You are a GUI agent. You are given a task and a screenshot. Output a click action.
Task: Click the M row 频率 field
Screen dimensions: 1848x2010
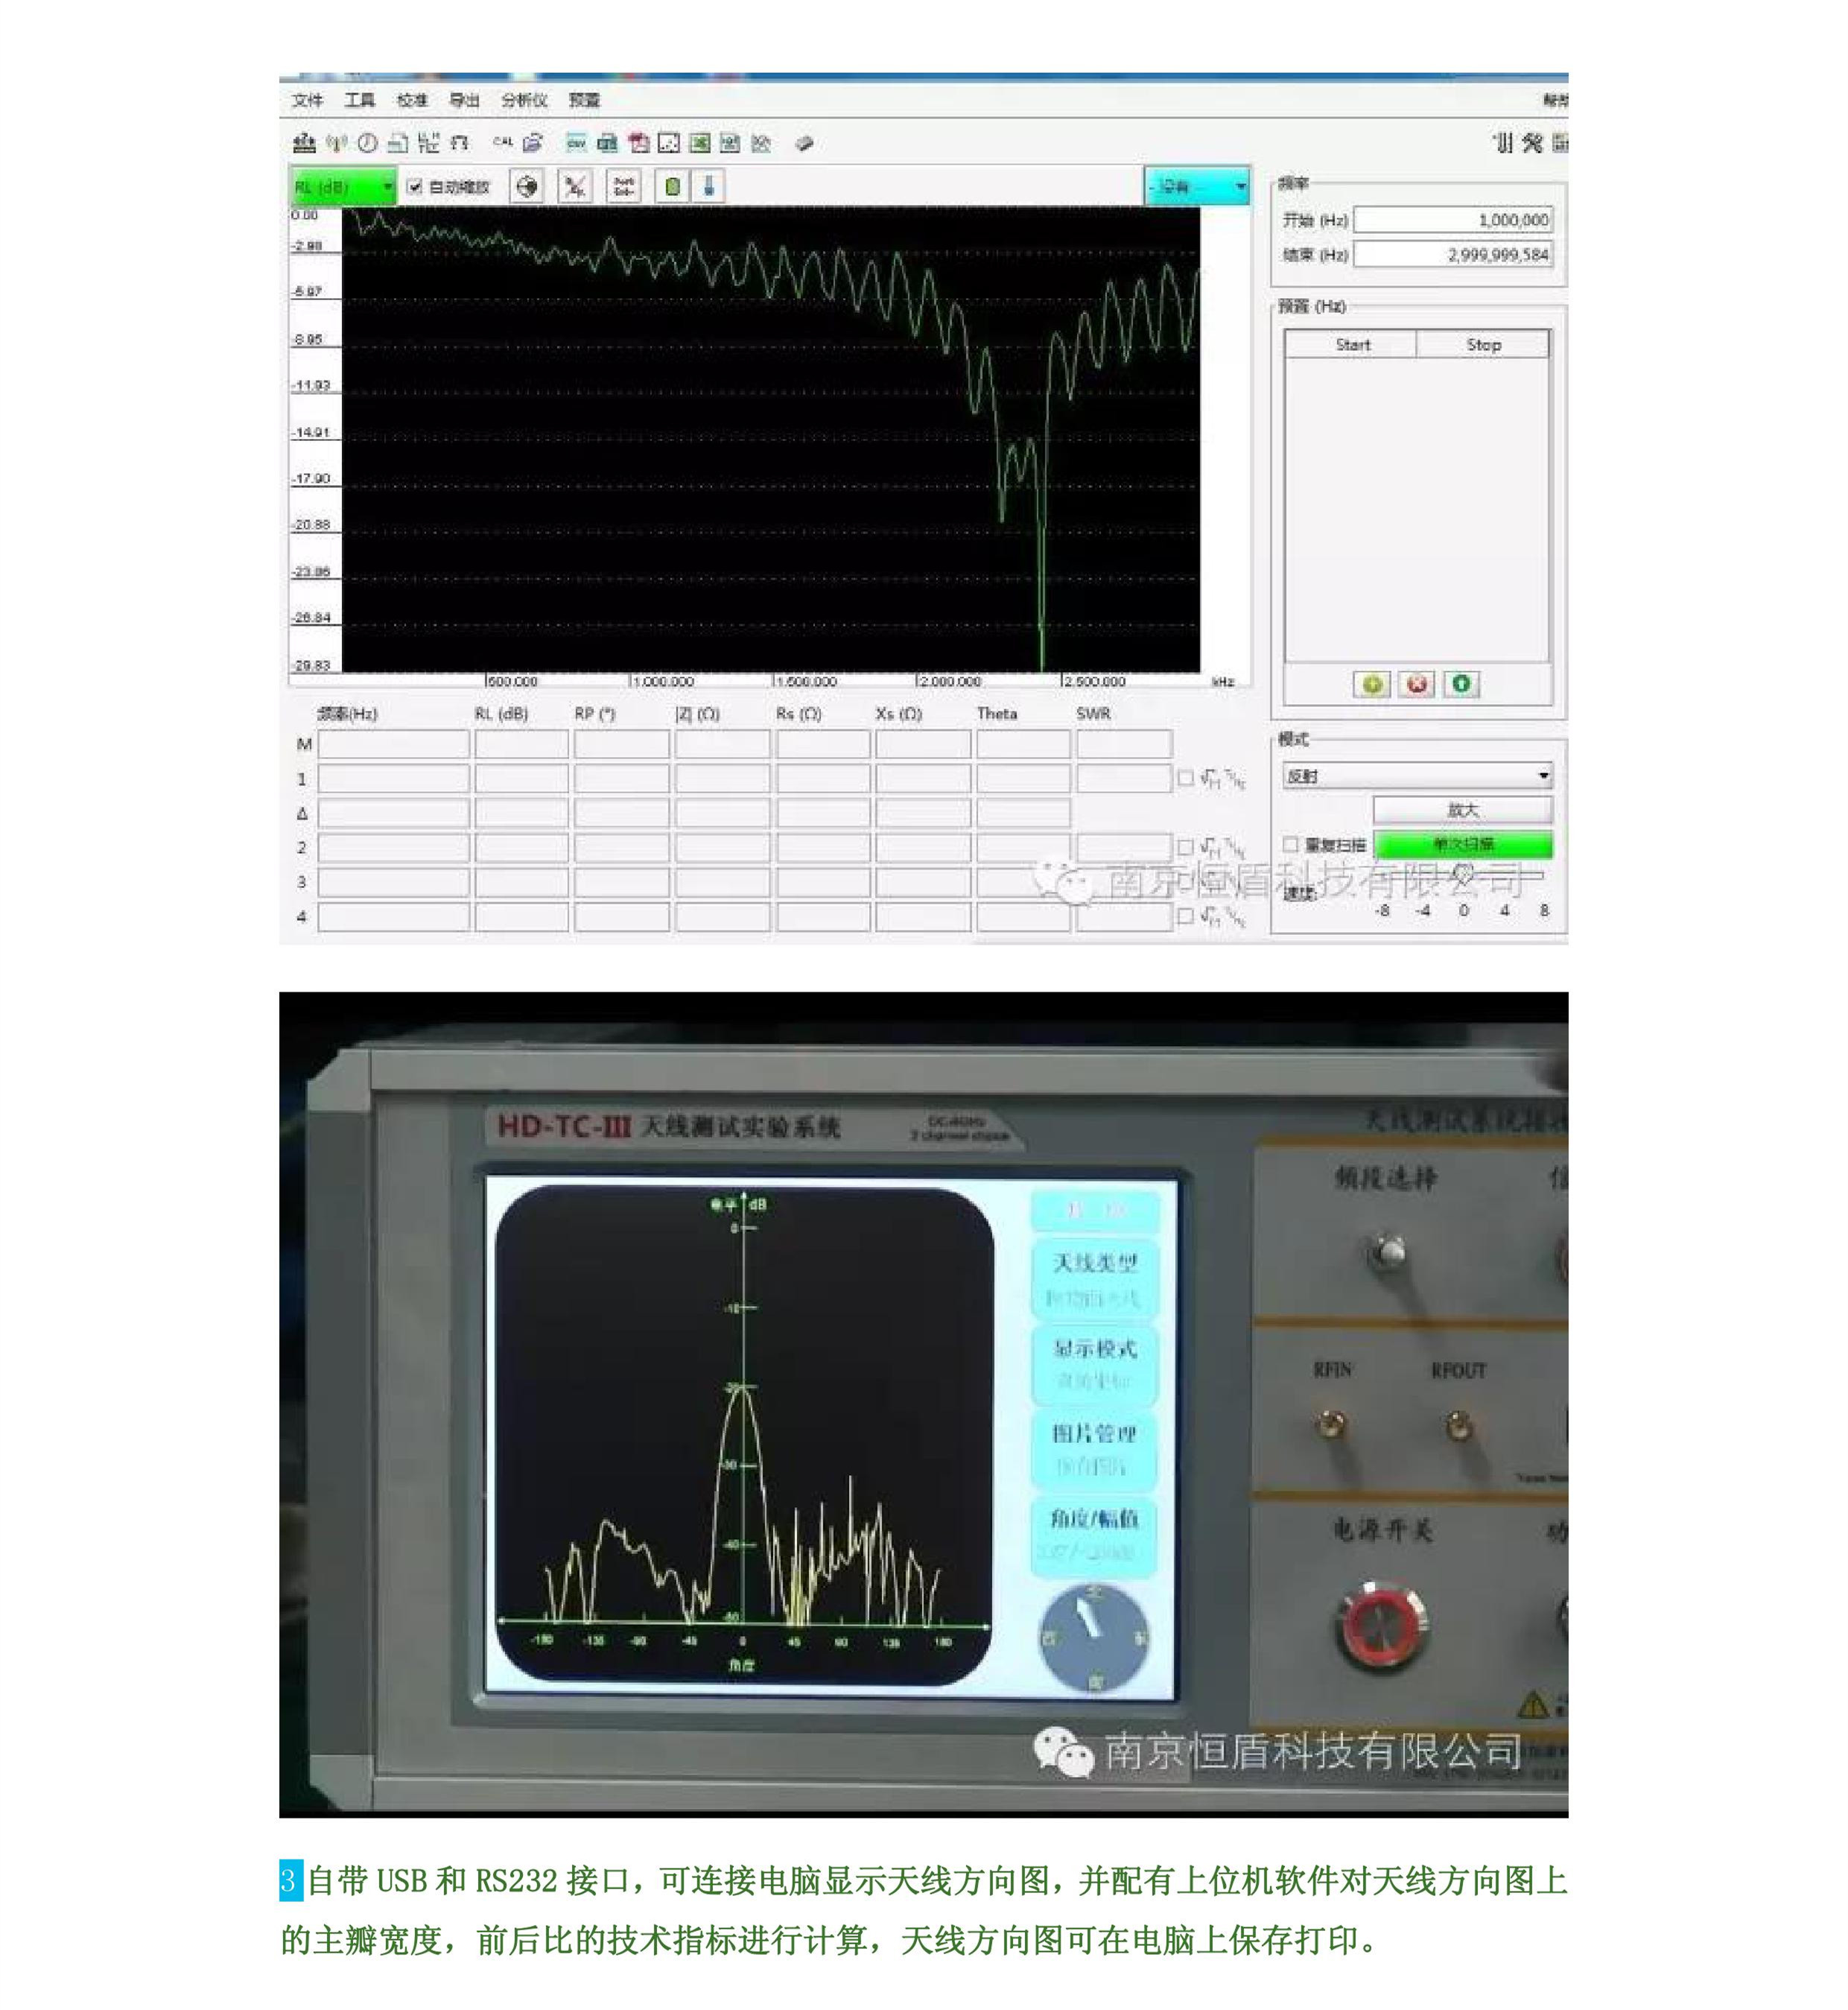pyautogui.click(x=394, y=744)
